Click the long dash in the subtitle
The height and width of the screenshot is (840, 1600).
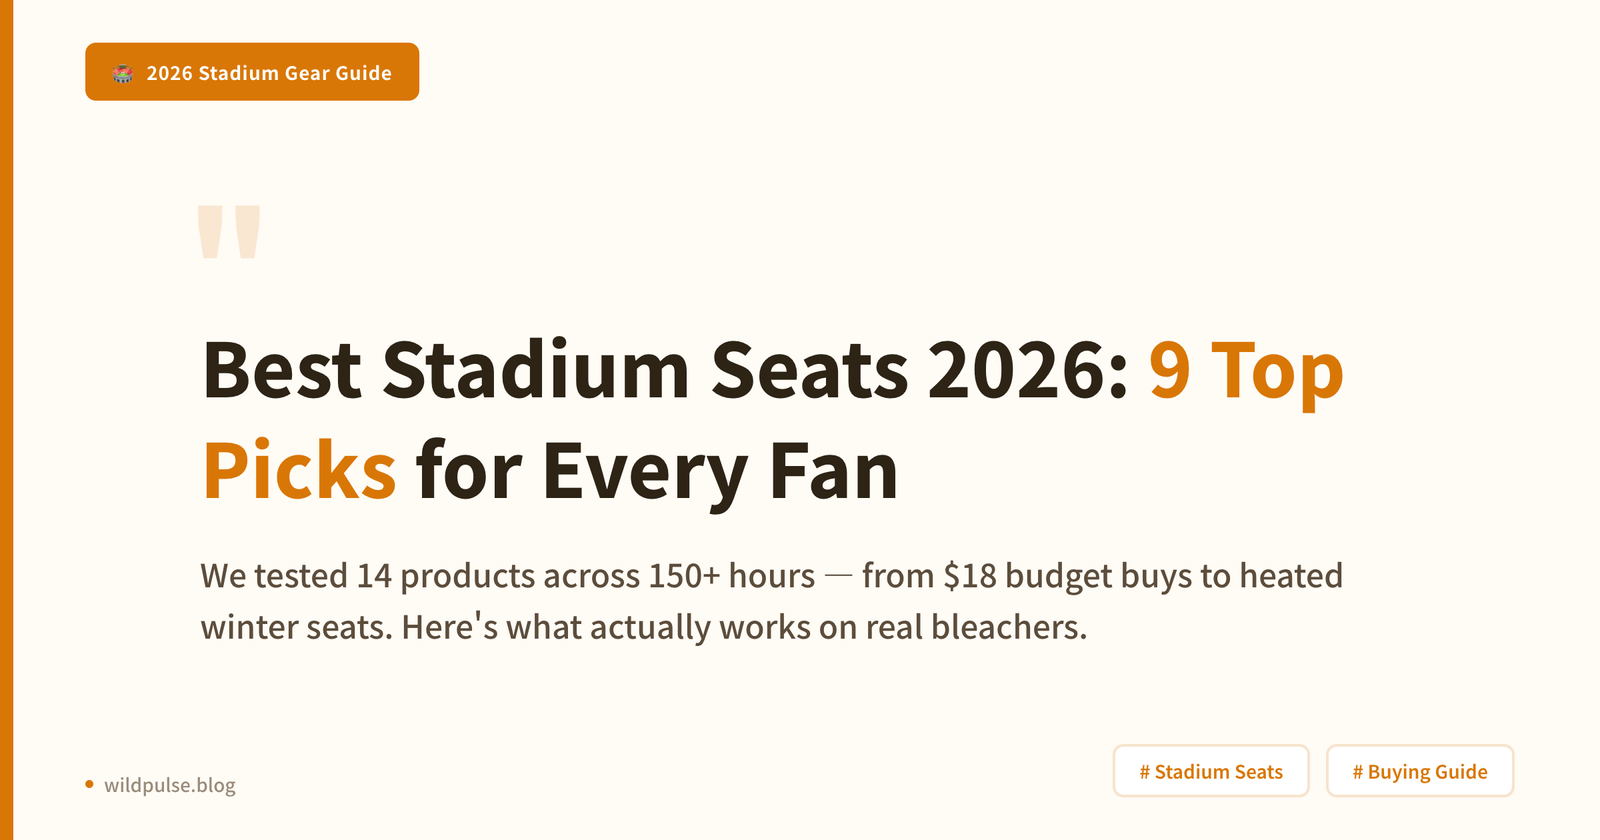click(838, 576)
